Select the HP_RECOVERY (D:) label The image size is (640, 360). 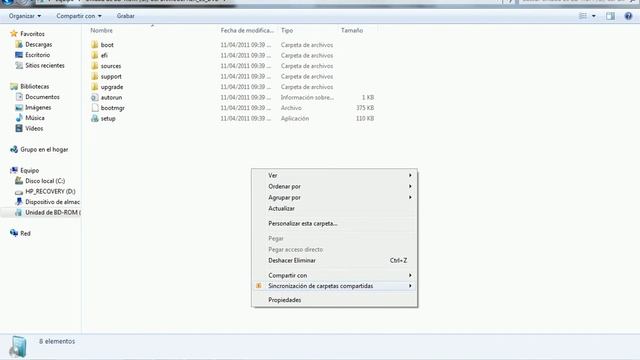pos(50,191)
